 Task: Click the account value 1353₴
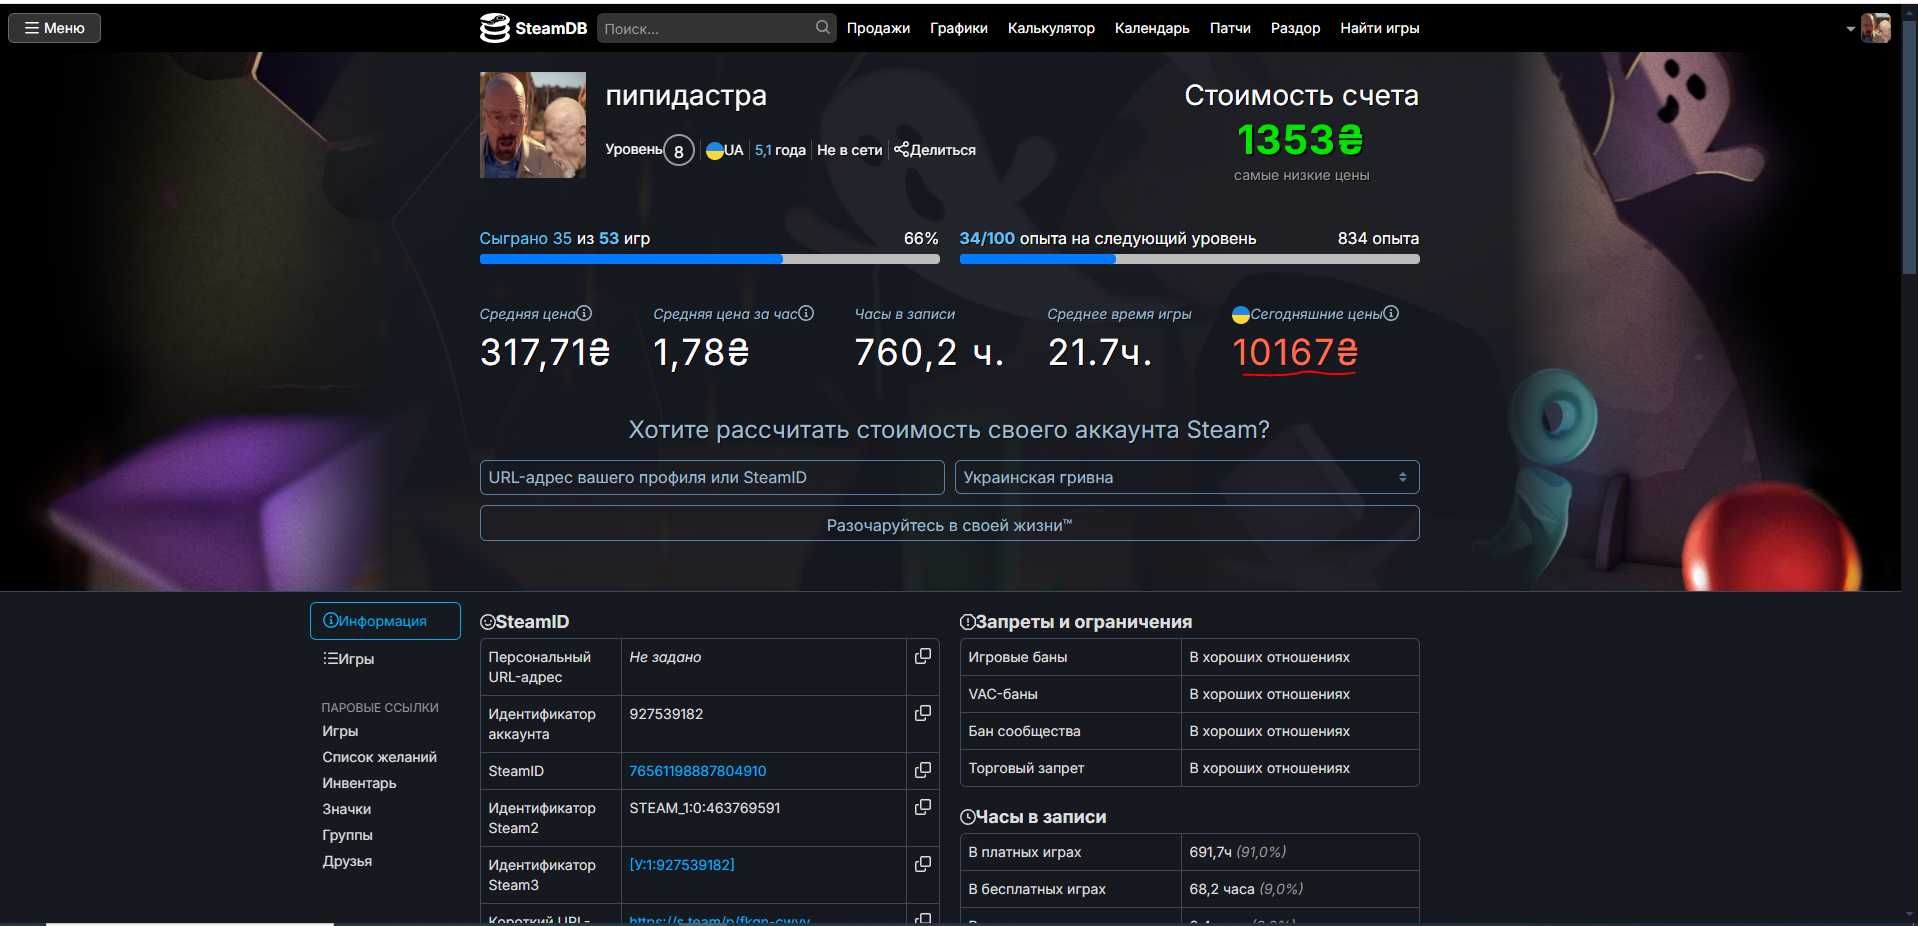pyautogui.click(x=1301, y=140)
